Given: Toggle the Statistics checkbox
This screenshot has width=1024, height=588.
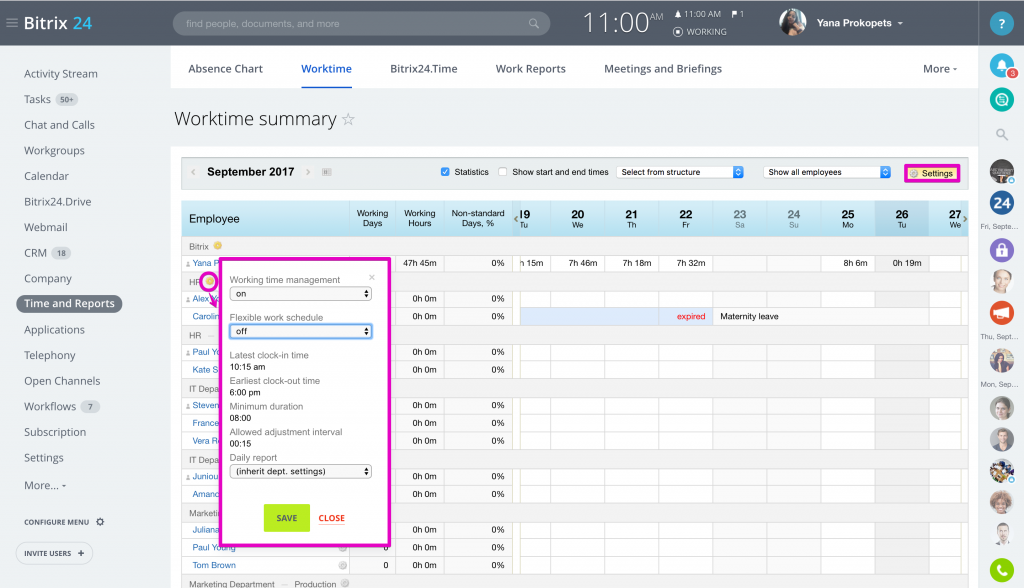Looking at the screenshot, I should (x=445, y=172).
